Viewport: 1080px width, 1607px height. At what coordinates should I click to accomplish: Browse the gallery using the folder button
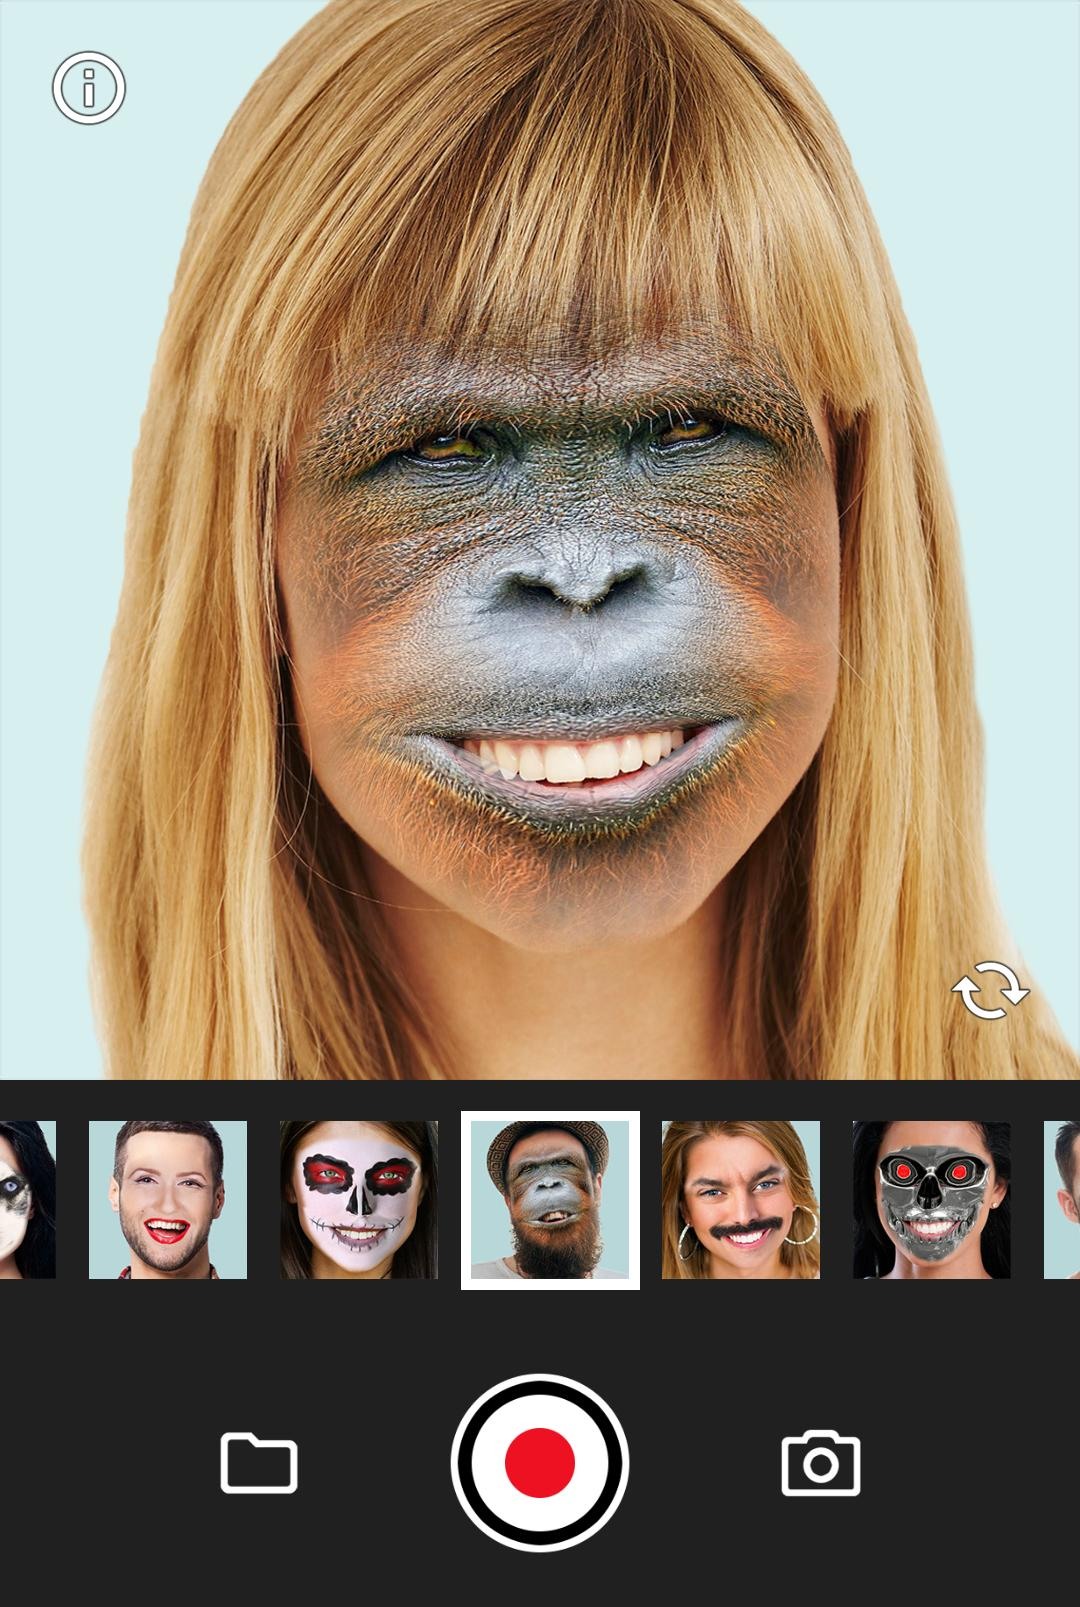point(259,1463)
